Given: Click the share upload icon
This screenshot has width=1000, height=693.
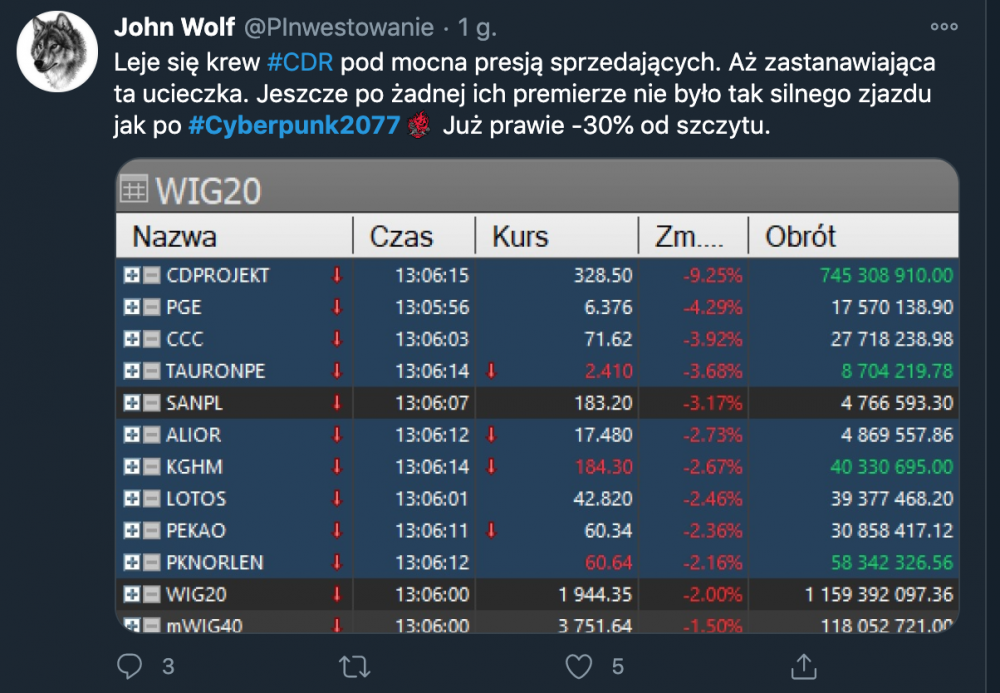Looking at the screenshot, I should [x=803, y=664].
